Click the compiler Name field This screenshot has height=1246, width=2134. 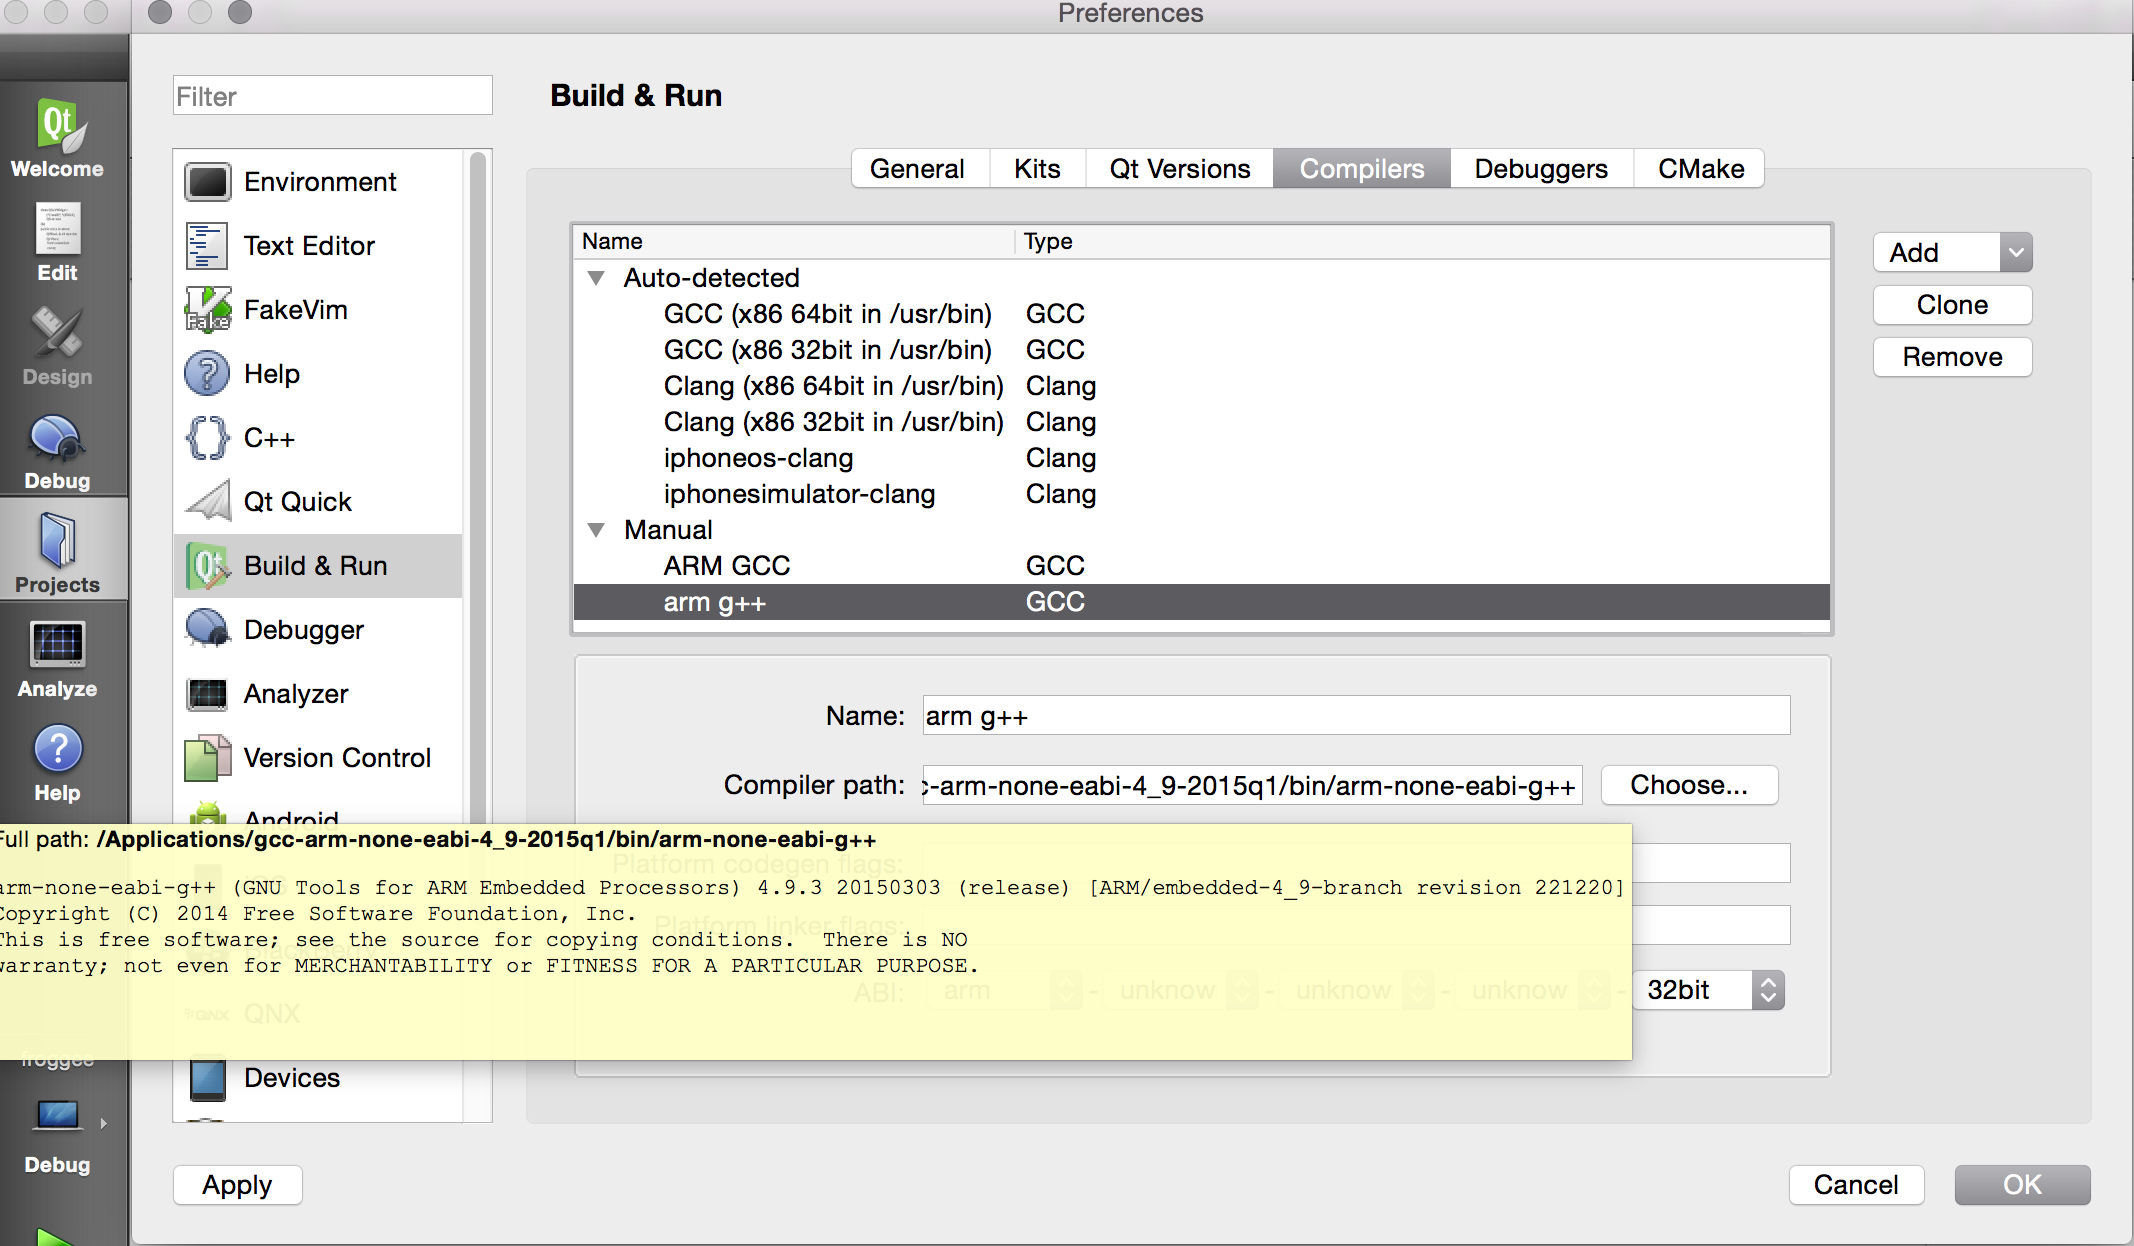(1356, 716)
